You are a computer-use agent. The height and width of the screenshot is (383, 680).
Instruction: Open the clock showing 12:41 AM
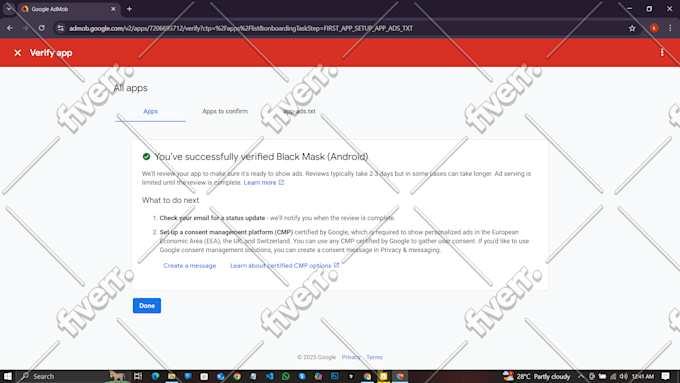643,376
